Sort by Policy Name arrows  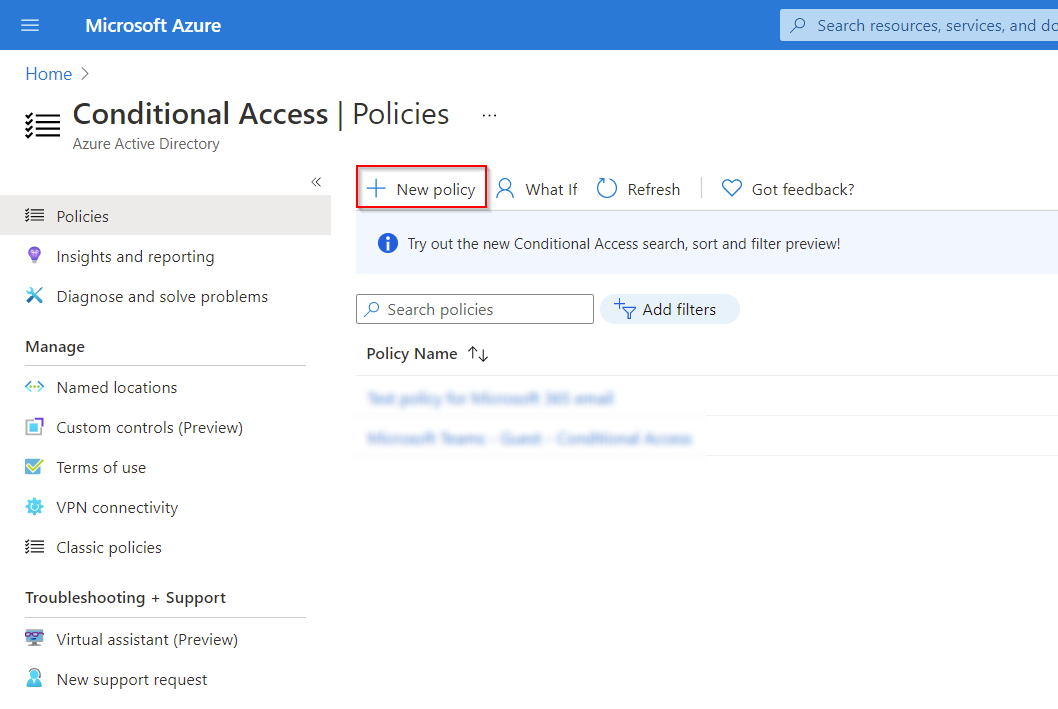[478, 353]
